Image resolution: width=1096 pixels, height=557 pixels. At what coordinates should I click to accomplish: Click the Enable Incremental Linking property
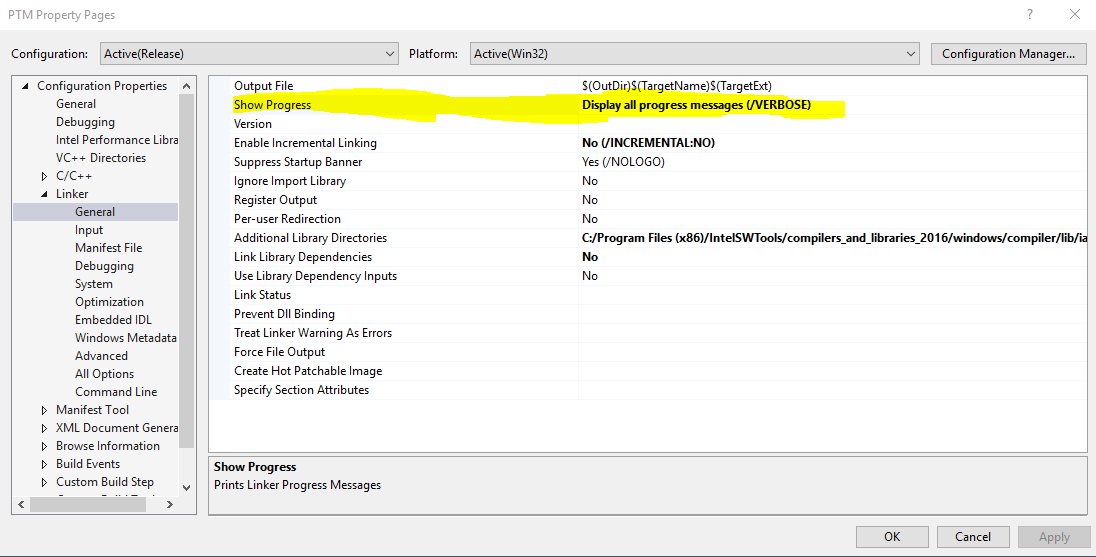click(x=305, y=143)
